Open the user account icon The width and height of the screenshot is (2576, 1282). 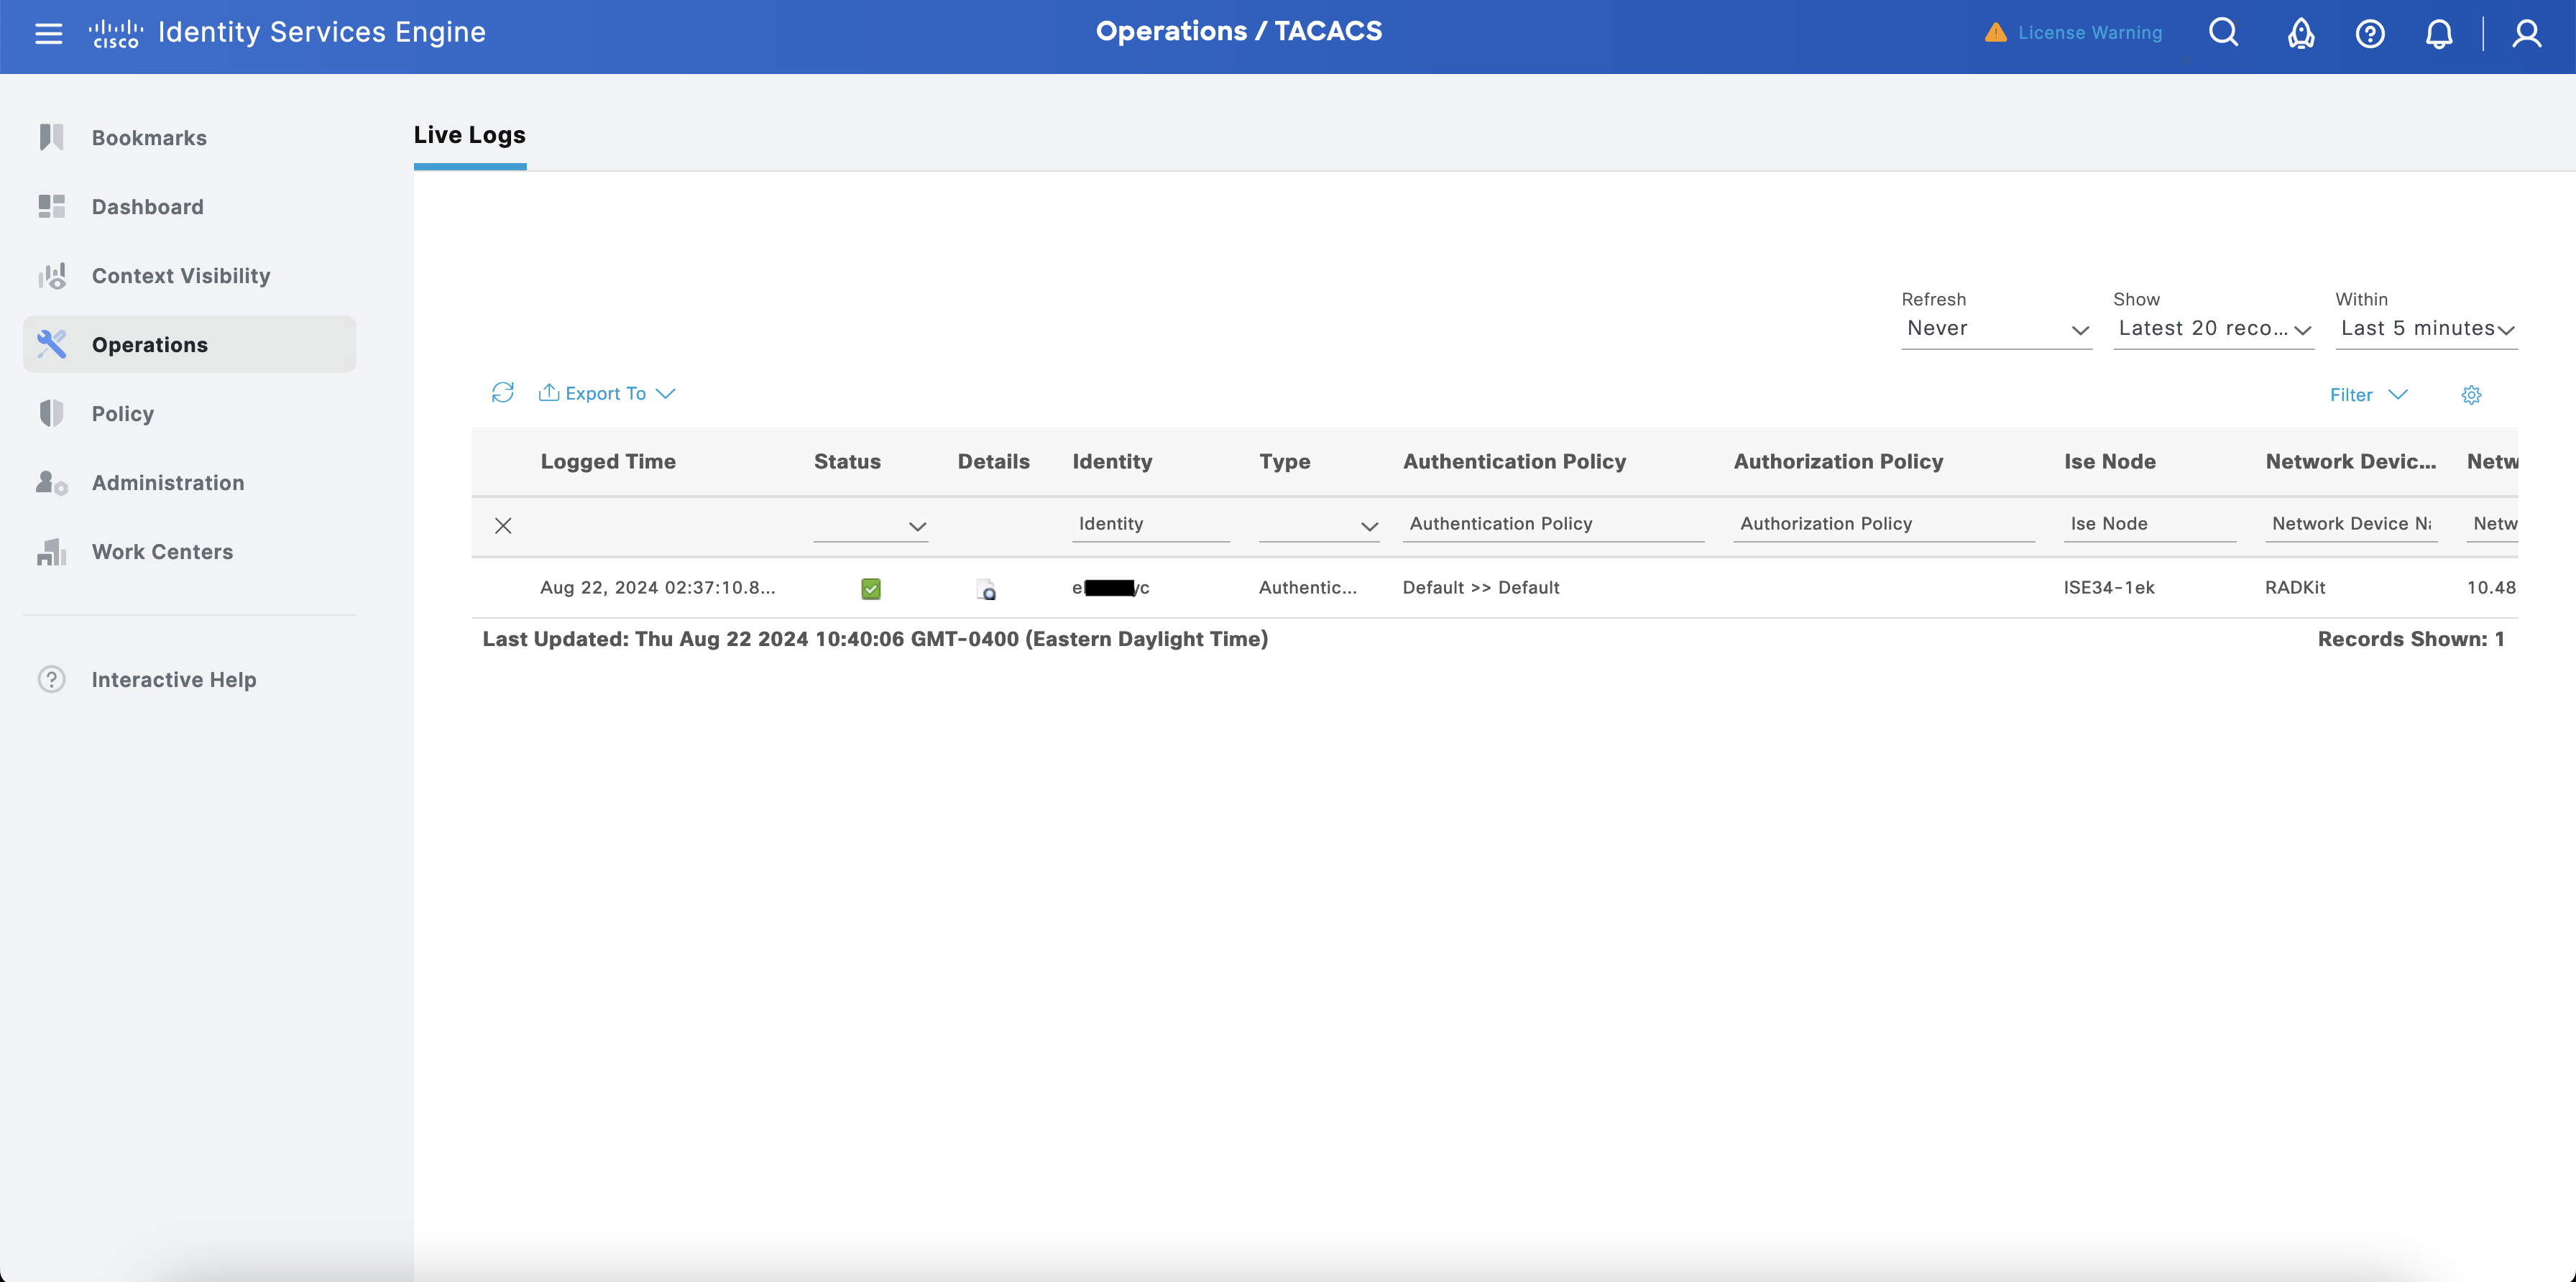2527,33
